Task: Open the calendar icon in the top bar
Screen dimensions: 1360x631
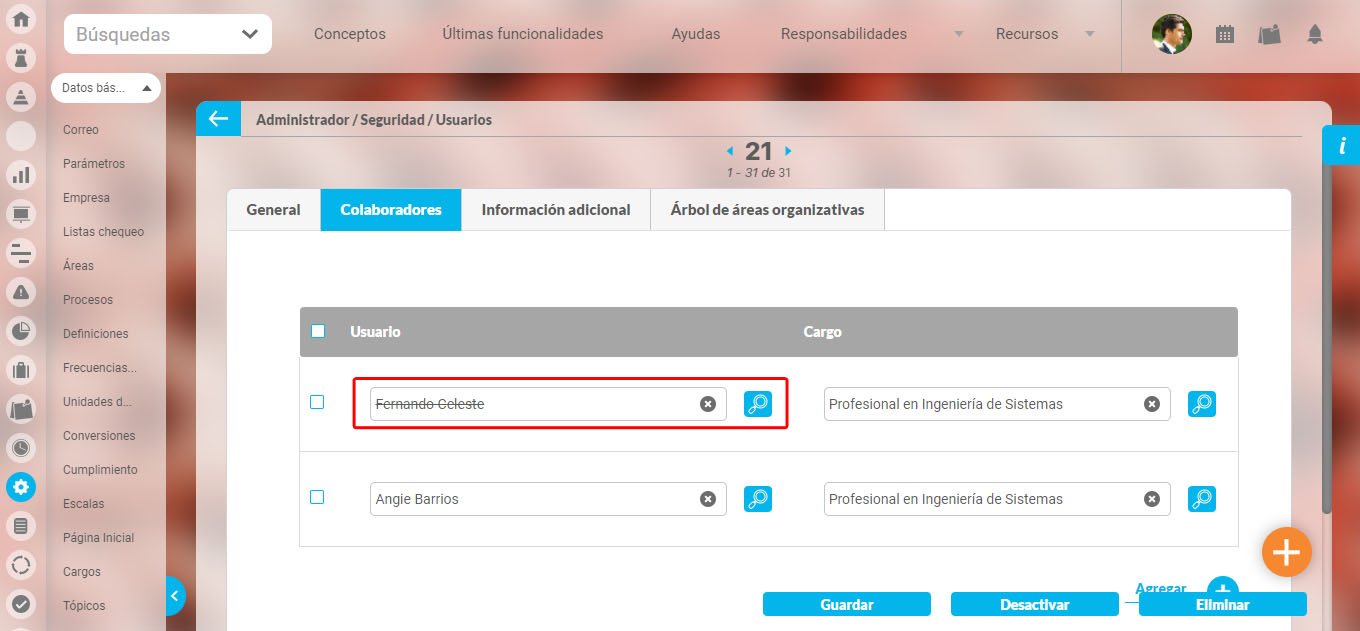Action: tap(1224, 34)
